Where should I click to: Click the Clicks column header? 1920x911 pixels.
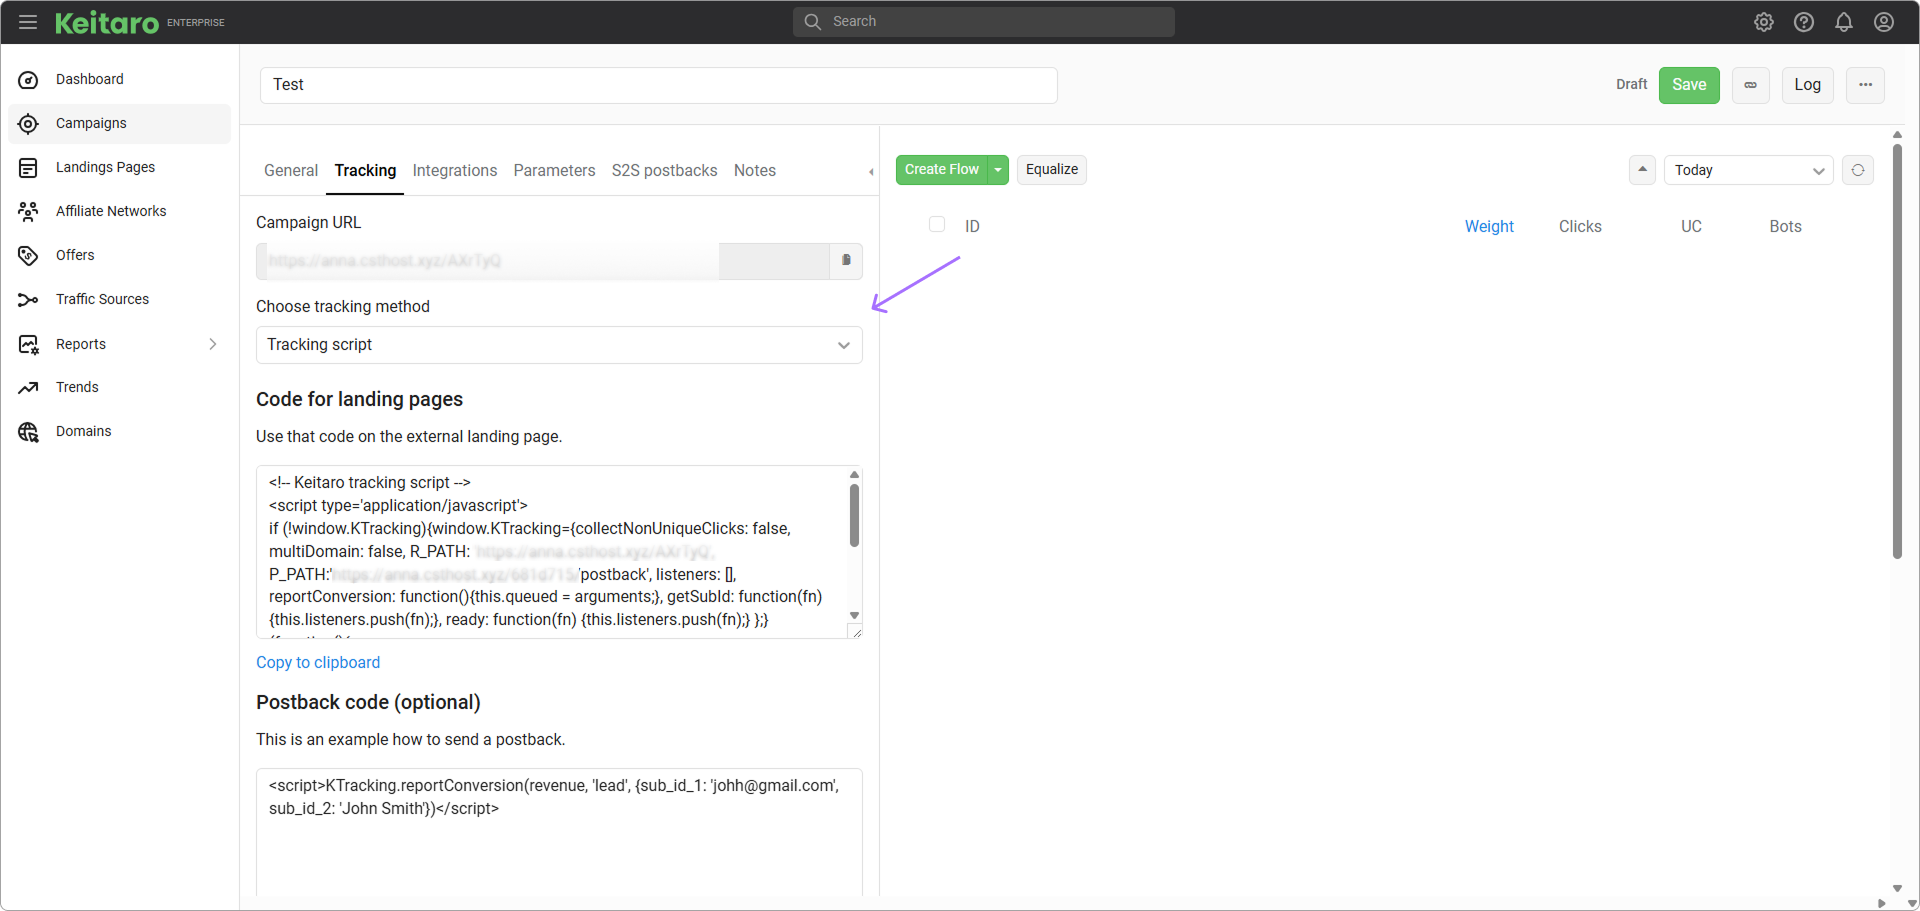[x=1580, y=227]
